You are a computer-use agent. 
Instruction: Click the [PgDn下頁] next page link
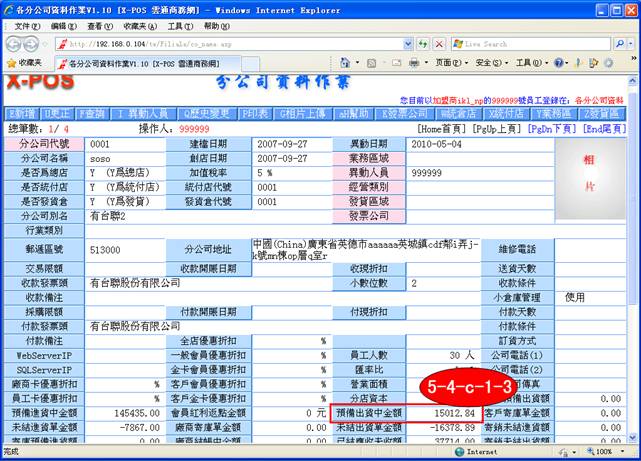tap(553, 128)
